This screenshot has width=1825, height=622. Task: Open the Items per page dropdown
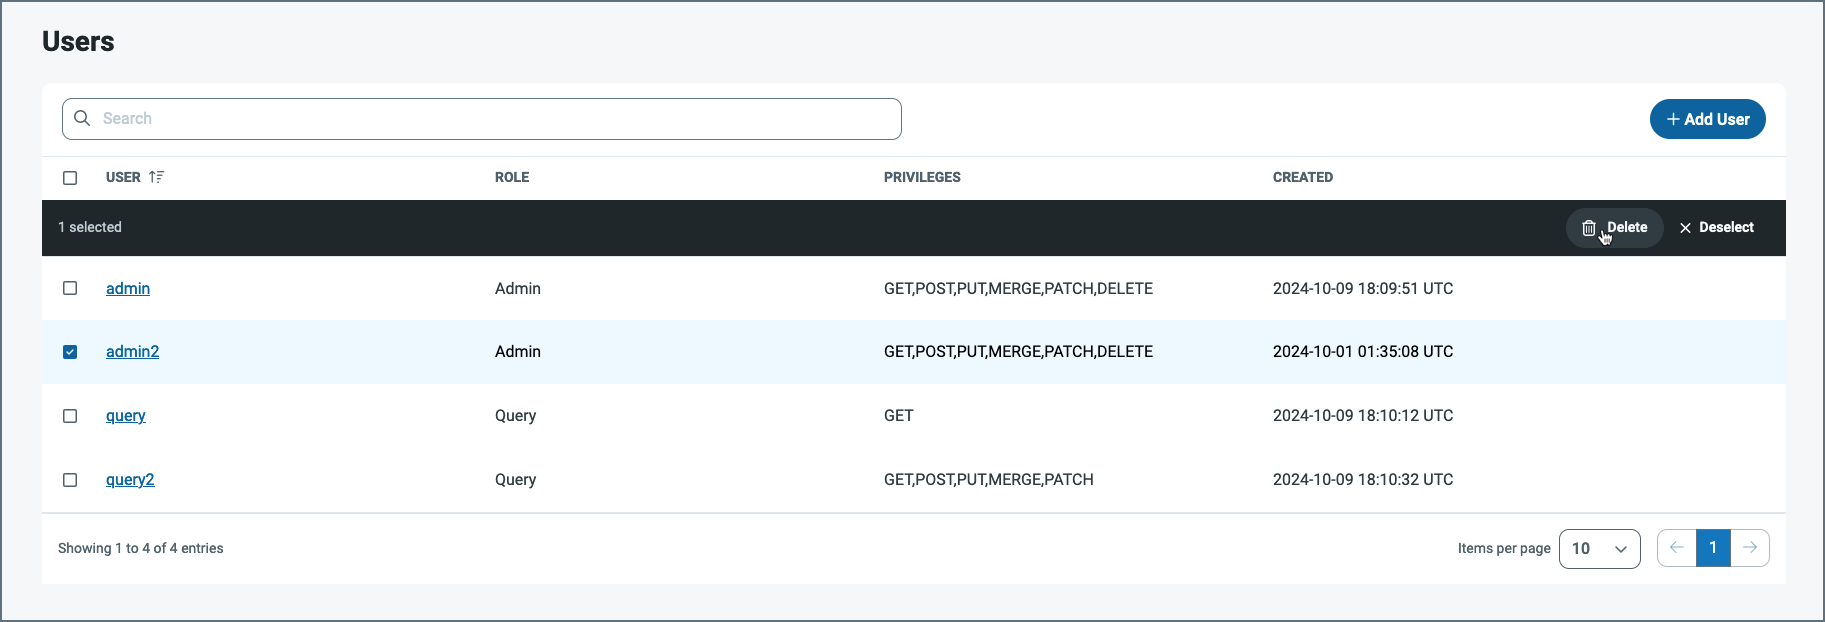pyautogui.click(x=1599, y=548)
